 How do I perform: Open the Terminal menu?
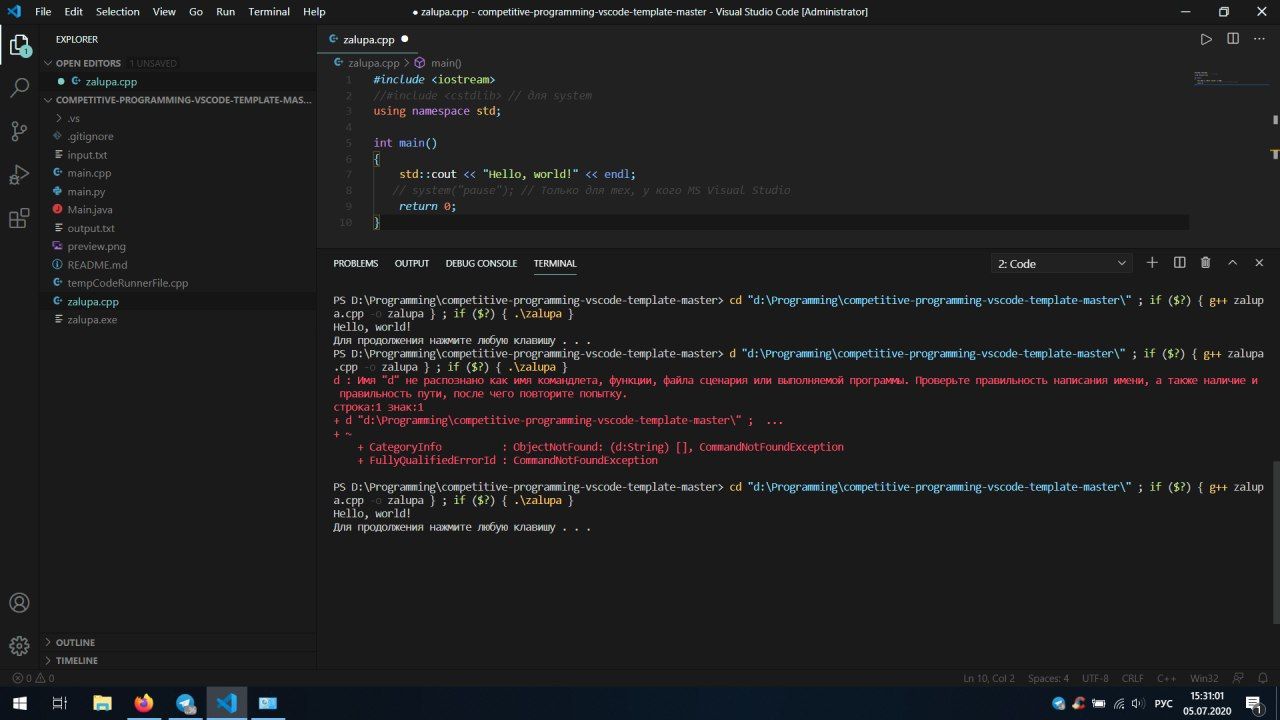tap(269, 12)
